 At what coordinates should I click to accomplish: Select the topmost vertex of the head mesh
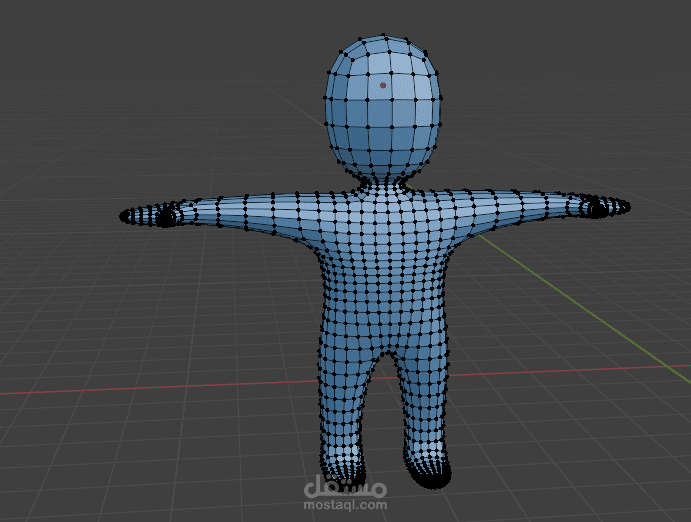tap(384, 34)
